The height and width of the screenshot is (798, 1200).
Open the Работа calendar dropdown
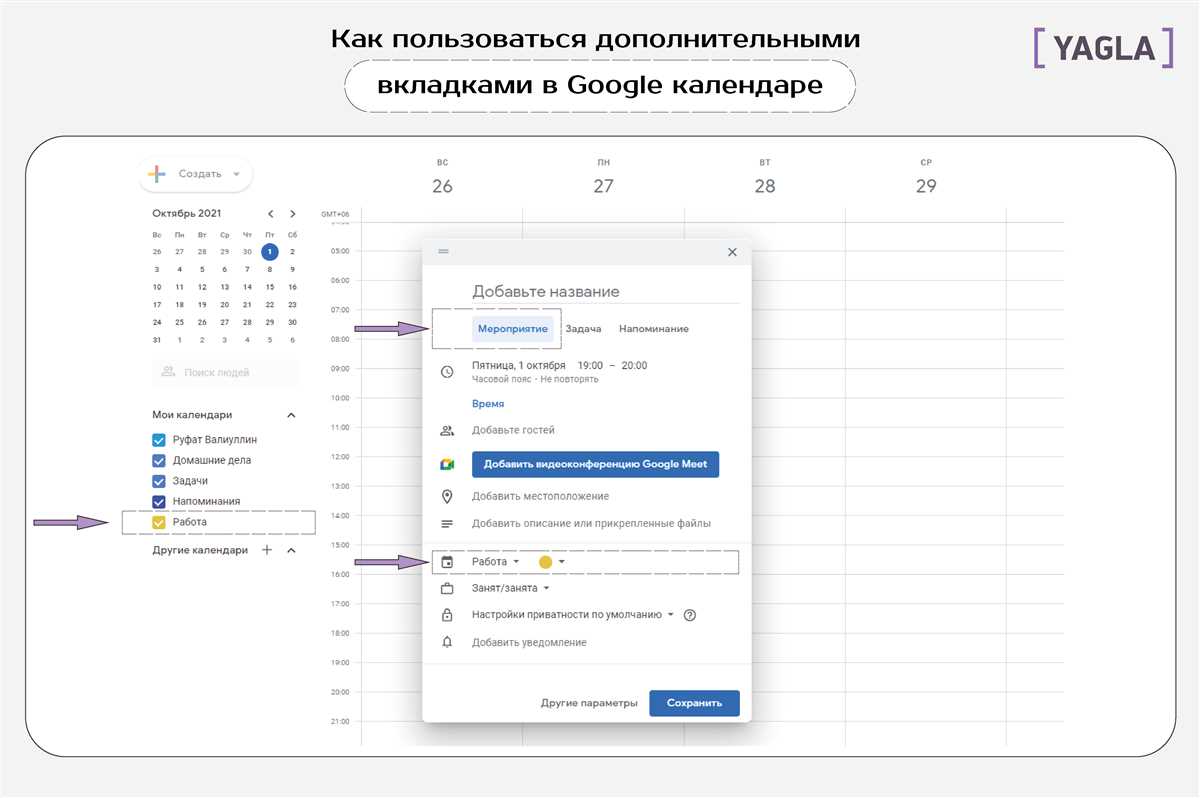(496, 562)
